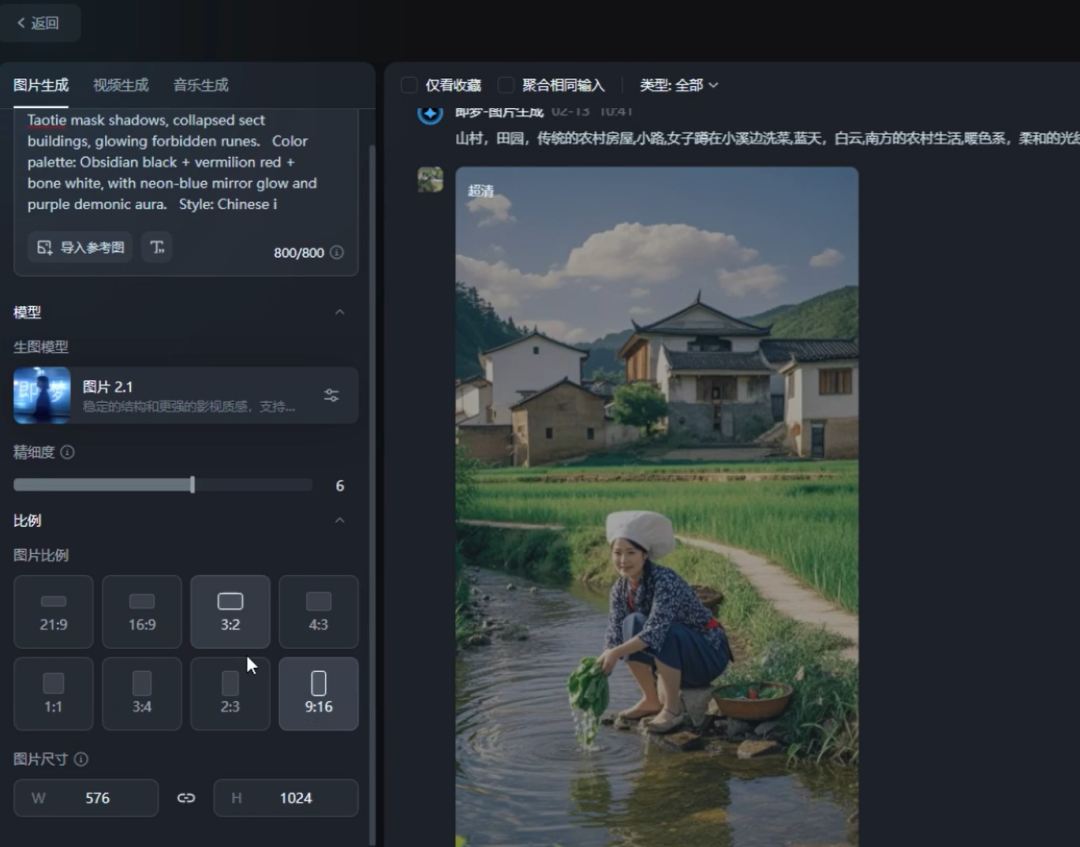The width and height of the screenshot is (1080, 847).
Task: Click the text style T icon
Action: [157, 247]
